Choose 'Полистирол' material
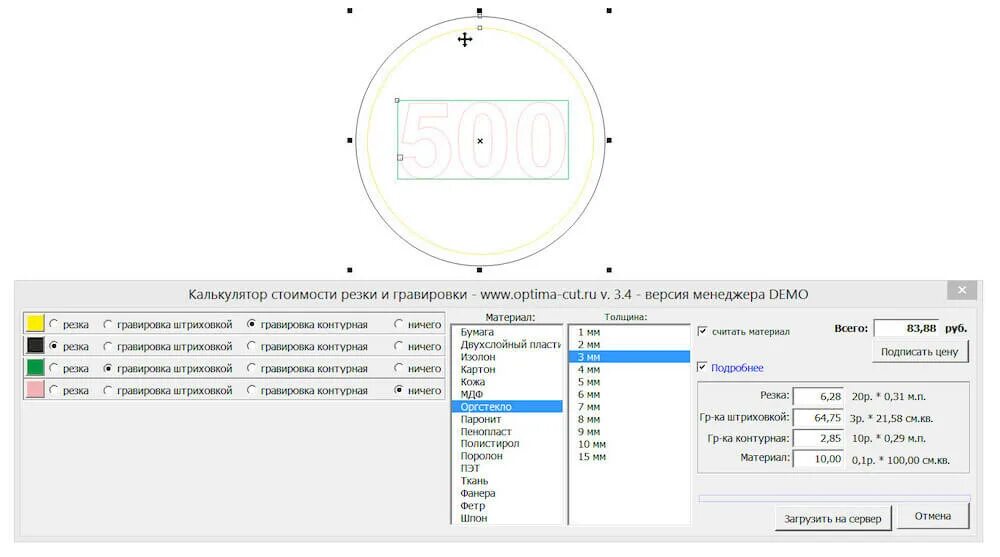Screen dimensions: 1000x557 [507, 443]
